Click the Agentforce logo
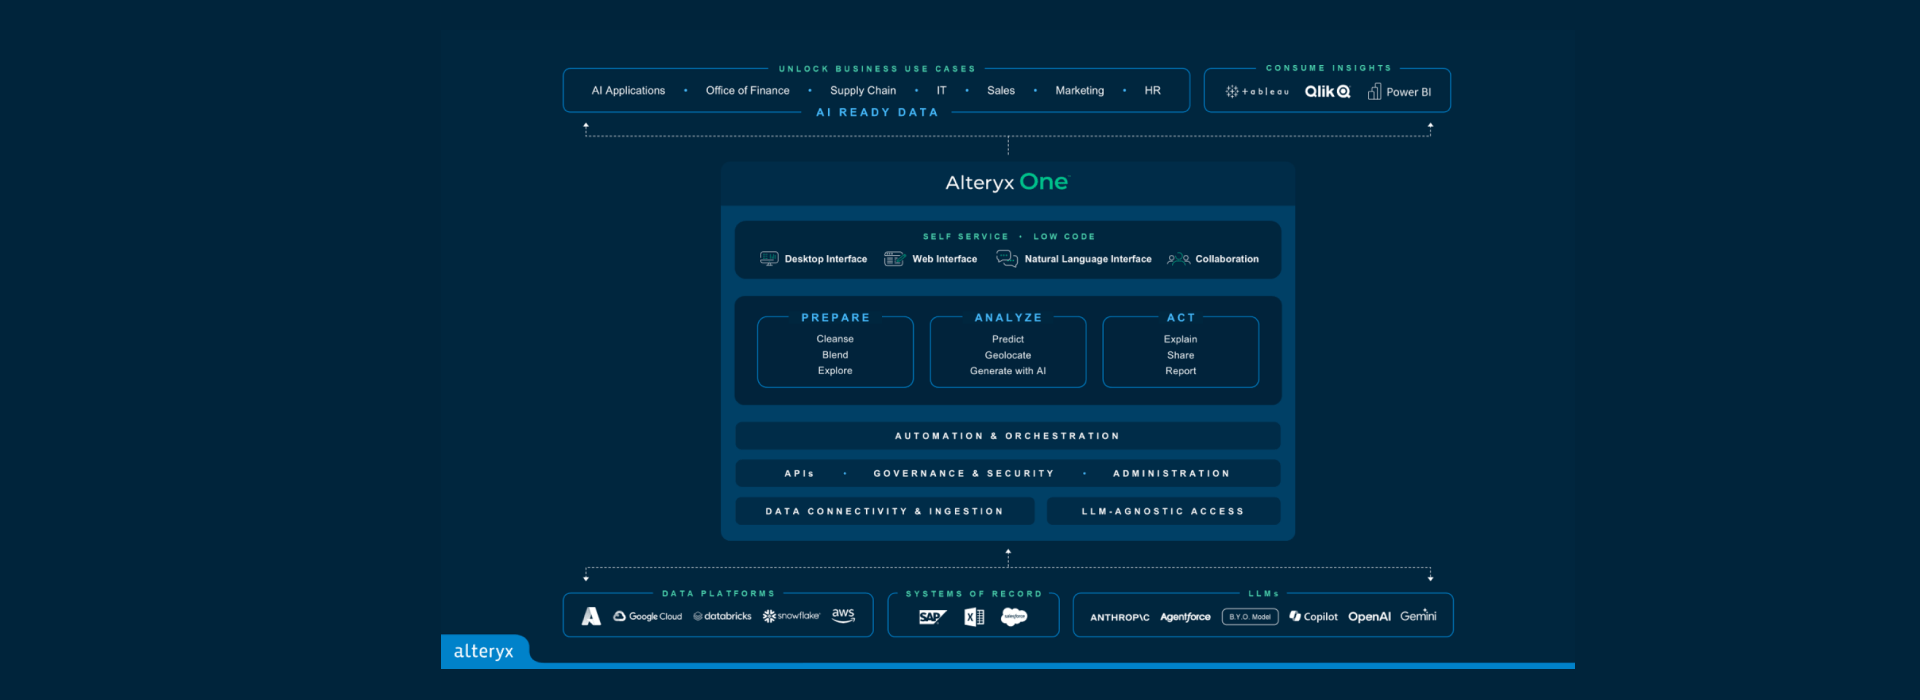1920x700 pixels. pos(1185,617)
